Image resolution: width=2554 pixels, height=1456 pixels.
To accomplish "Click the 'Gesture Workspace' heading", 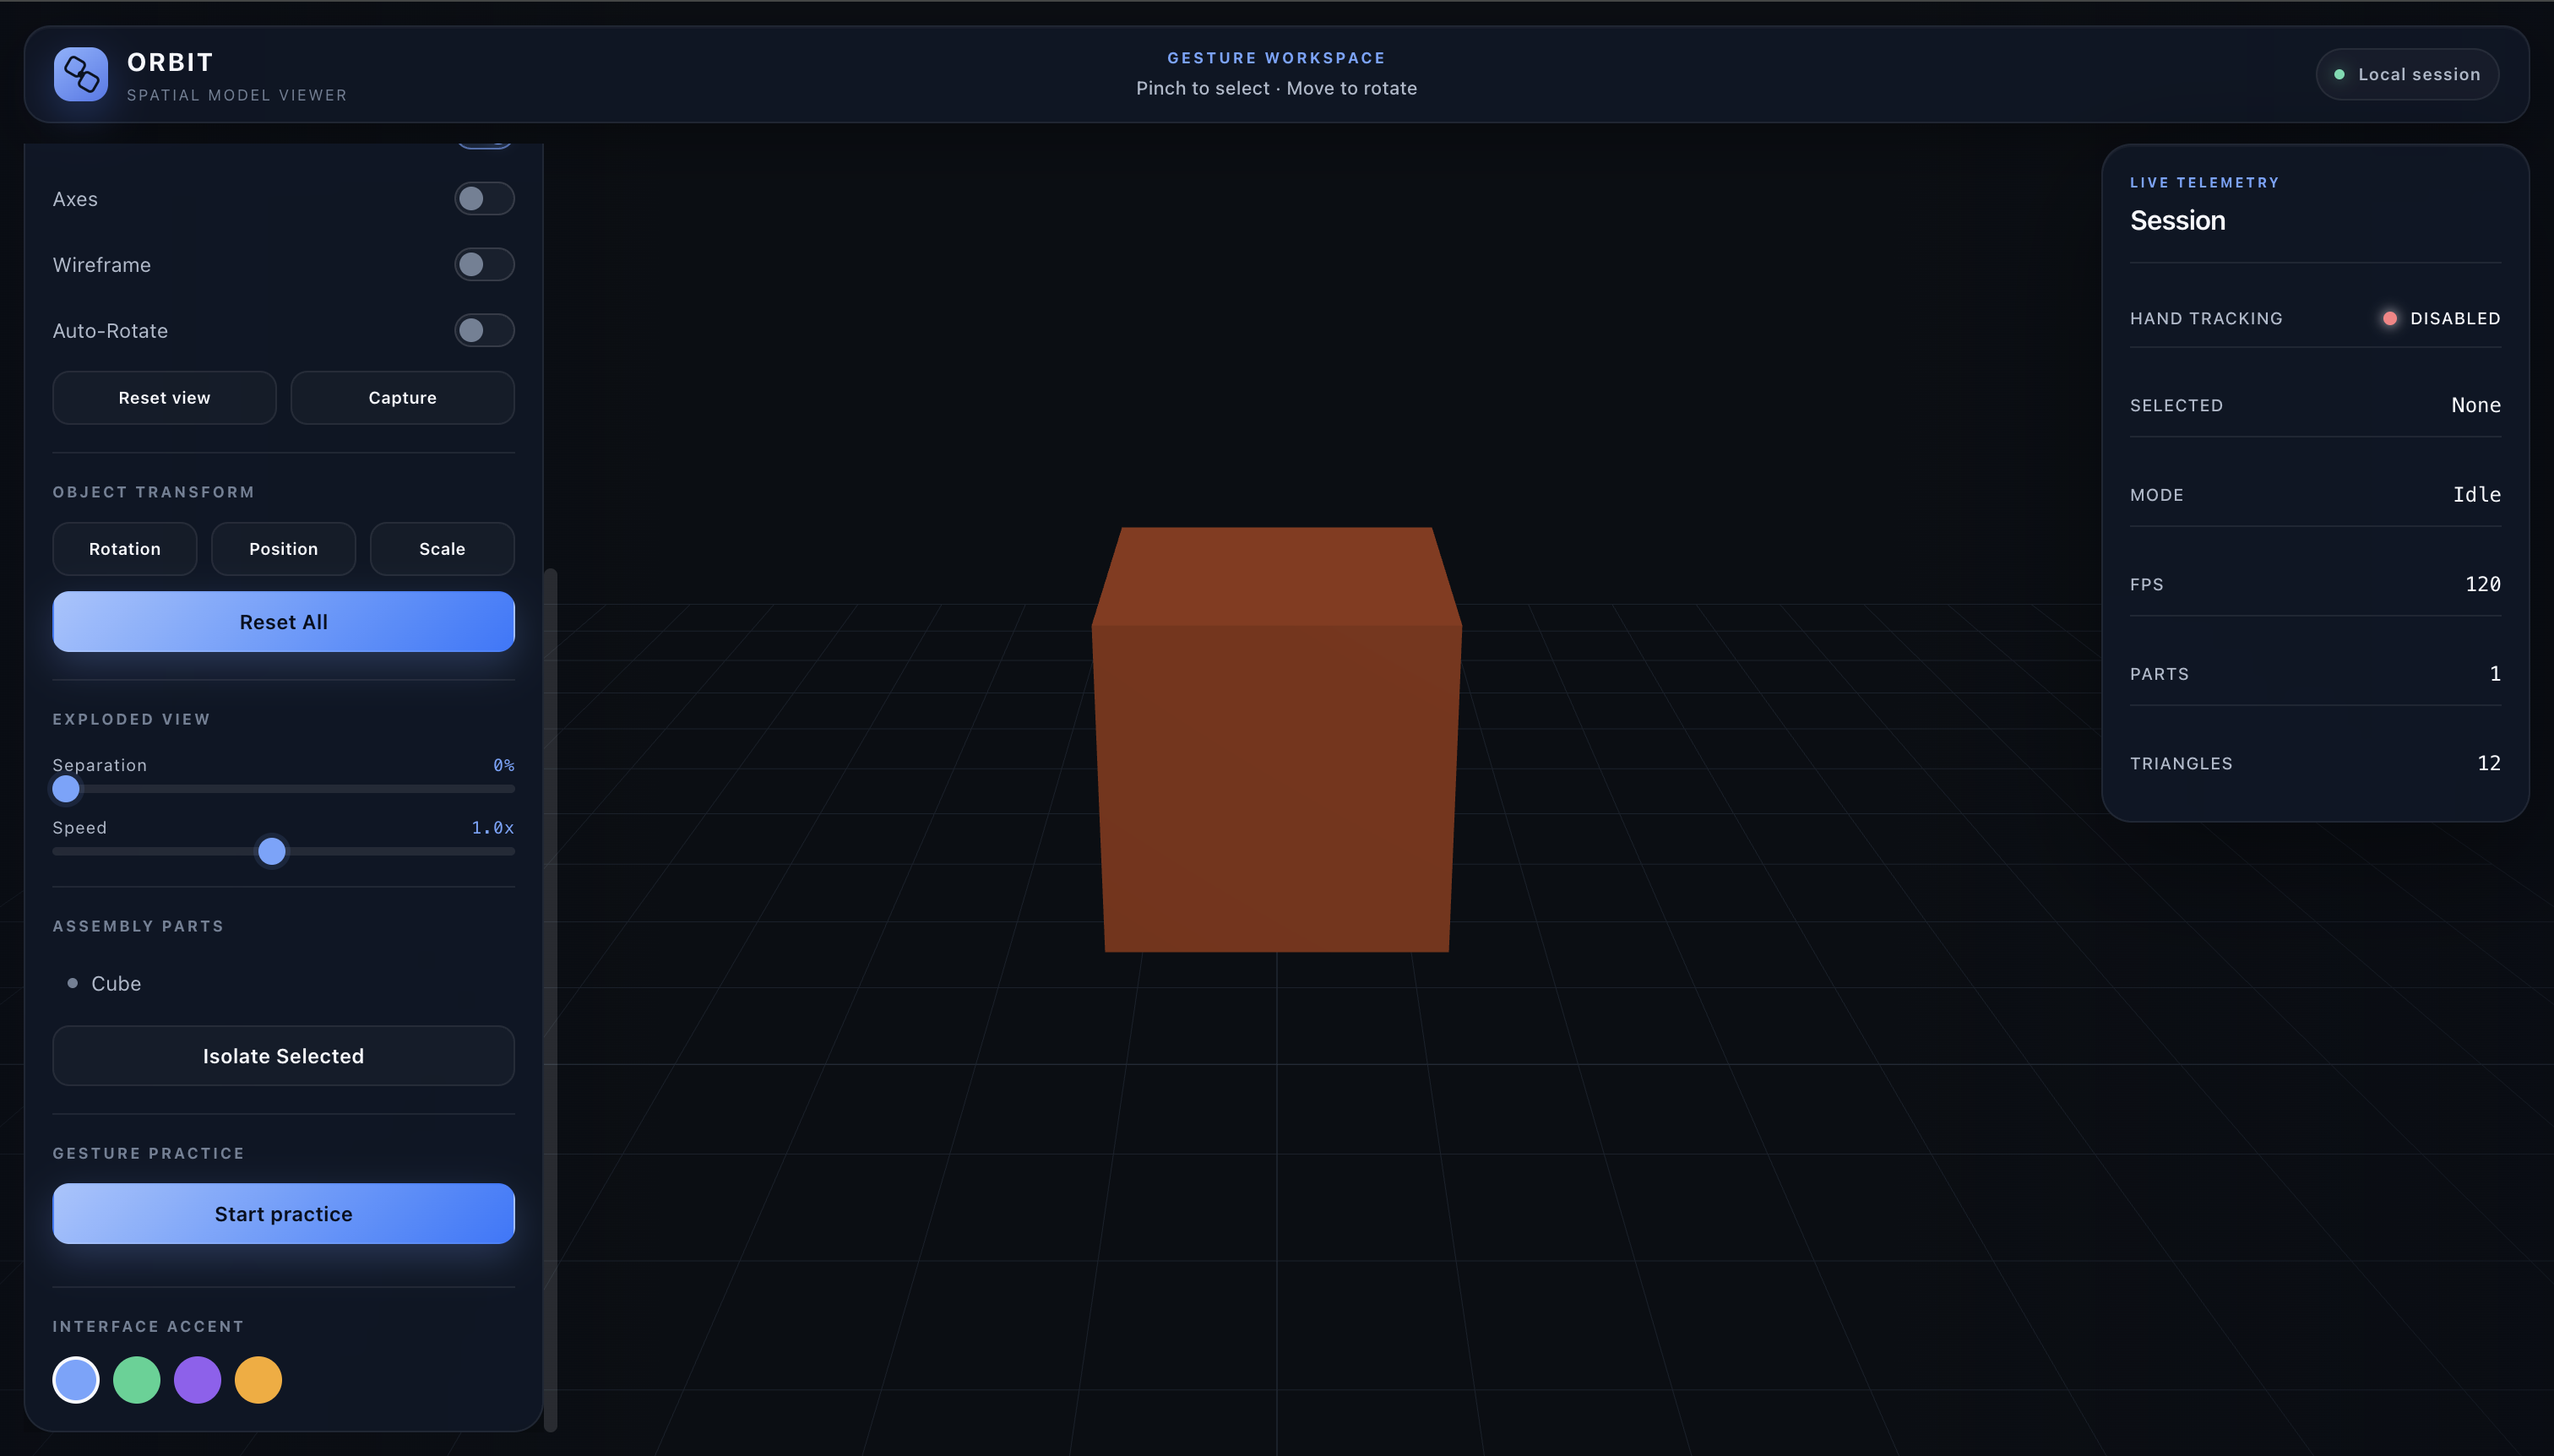I will tap(1276, 58).
